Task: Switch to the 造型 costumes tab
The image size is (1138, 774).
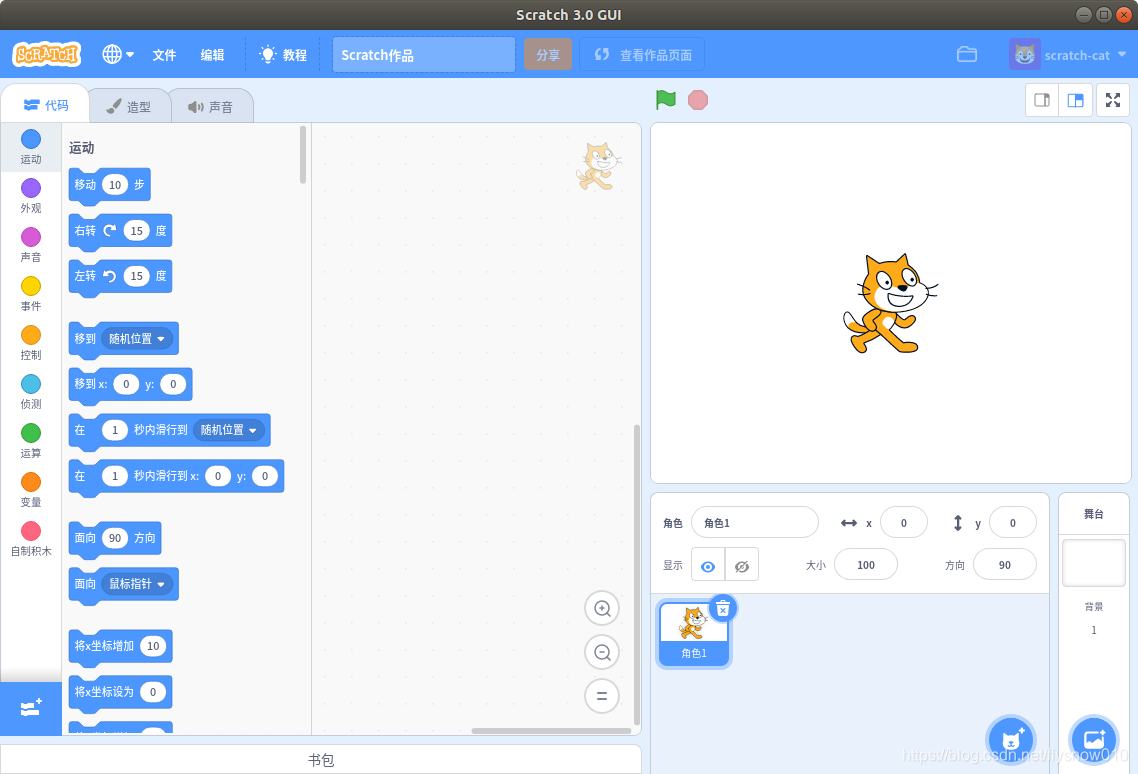Action: pyautogui.click(x=129, y=107)
